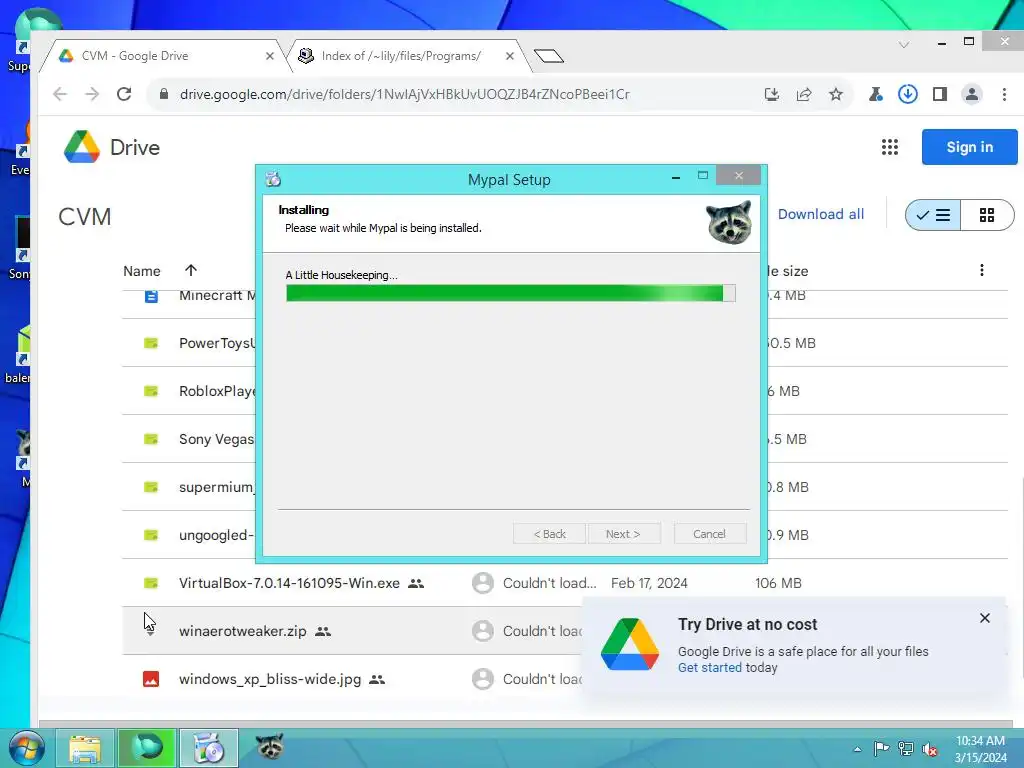Click the PowerToys file icon
Image resolution: width=1024 pixels, height=768 pixels.
click(x=151, y=343)
